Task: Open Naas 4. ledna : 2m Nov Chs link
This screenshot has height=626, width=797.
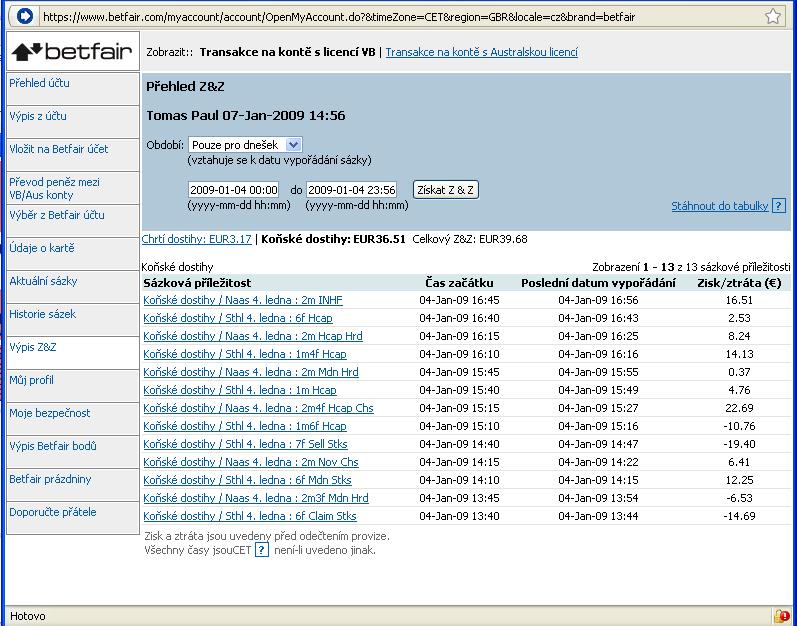Action: (251, 462)
